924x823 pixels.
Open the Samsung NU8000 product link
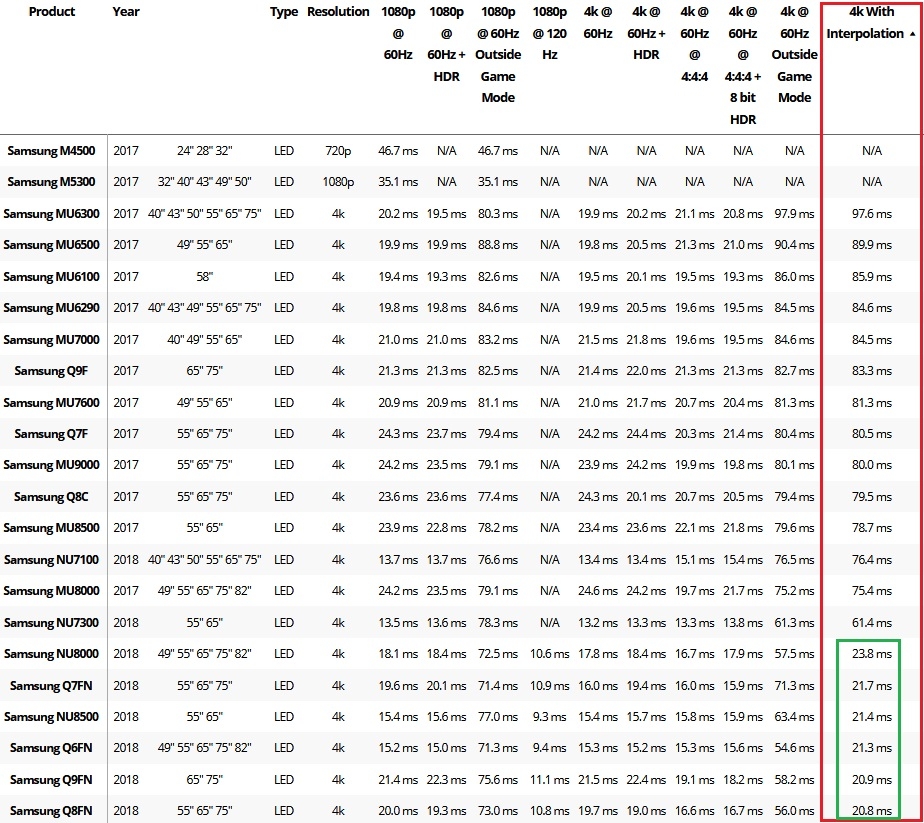[x=51, y=655]
